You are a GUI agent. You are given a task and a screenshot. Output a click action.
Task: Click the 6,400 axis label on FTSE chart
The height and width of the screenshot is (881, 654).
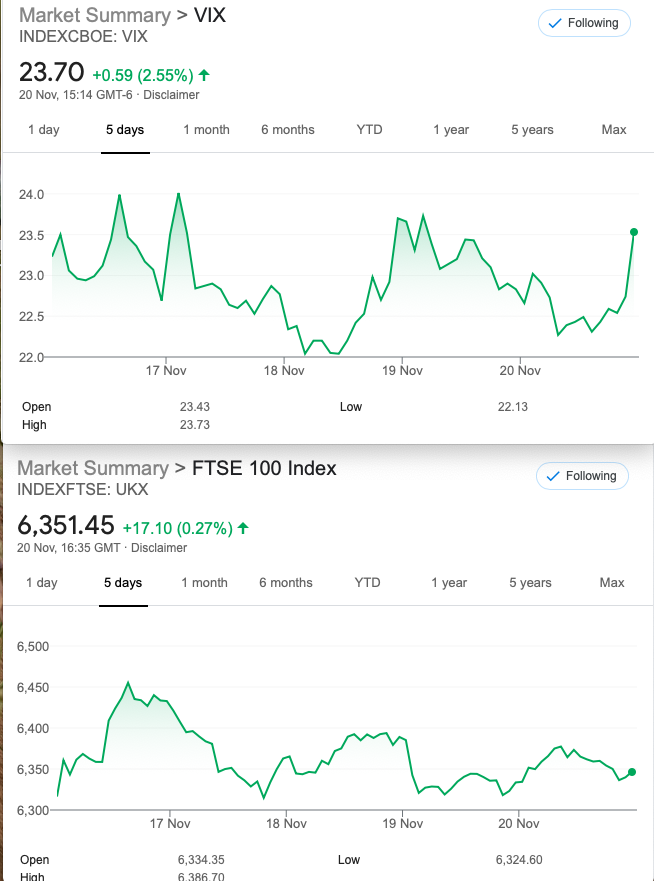[33, 728]
